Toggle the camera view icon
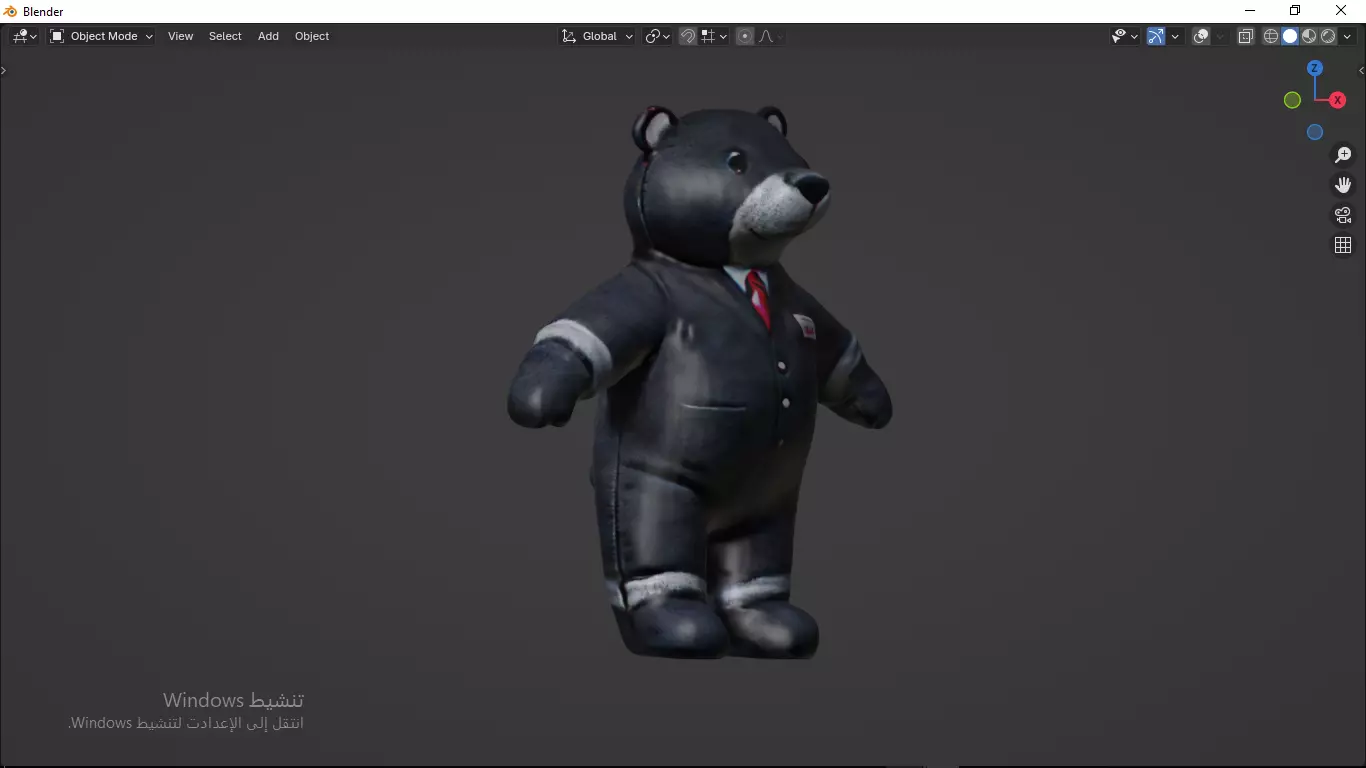This screenshot has height=768, width=1366. (1343, 215)
